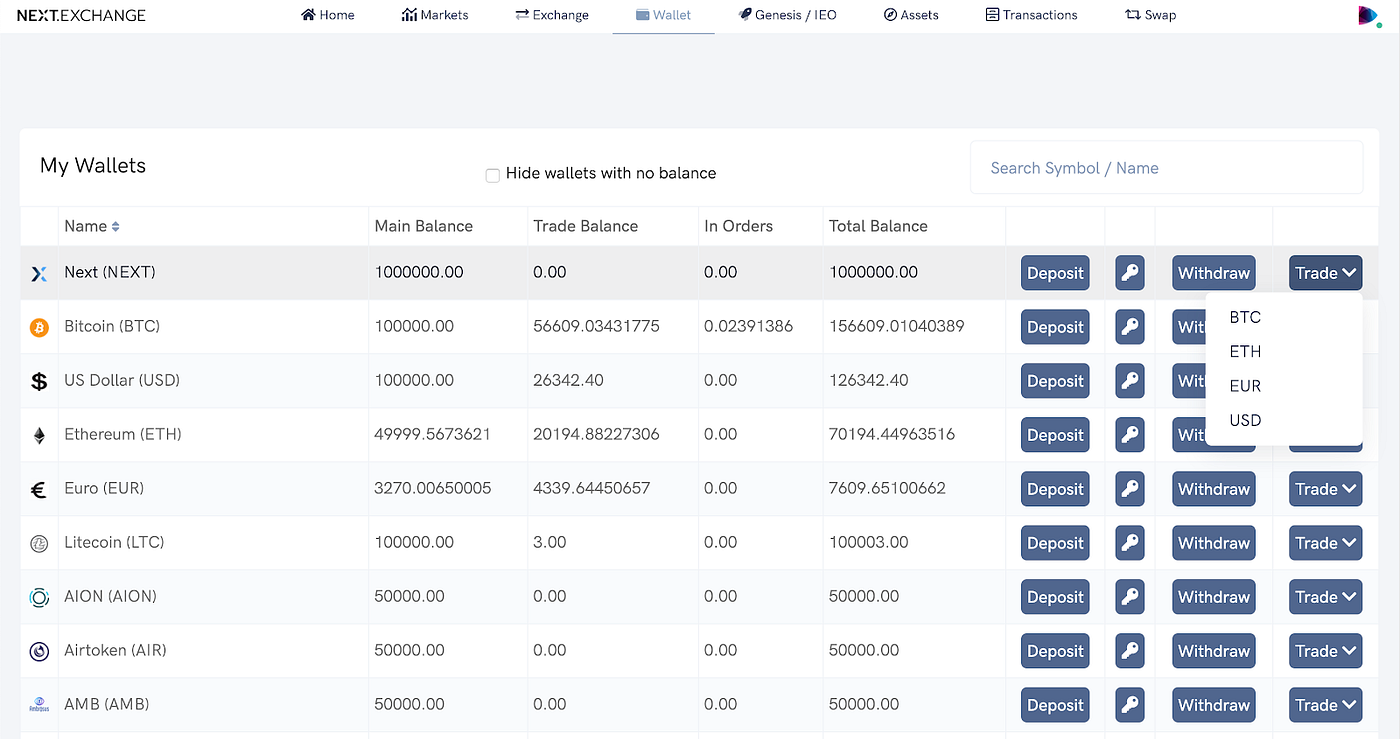Image resolution: width=1400 pixels, height=739 pixels.
Task: Click Withdraw for AMB
Action: (1214, 705)
